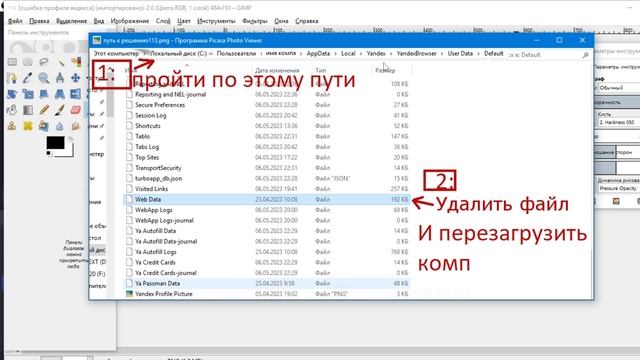Adjust the Соотношение сторон slider
This screenshot has width=640, height=360.
617,152
